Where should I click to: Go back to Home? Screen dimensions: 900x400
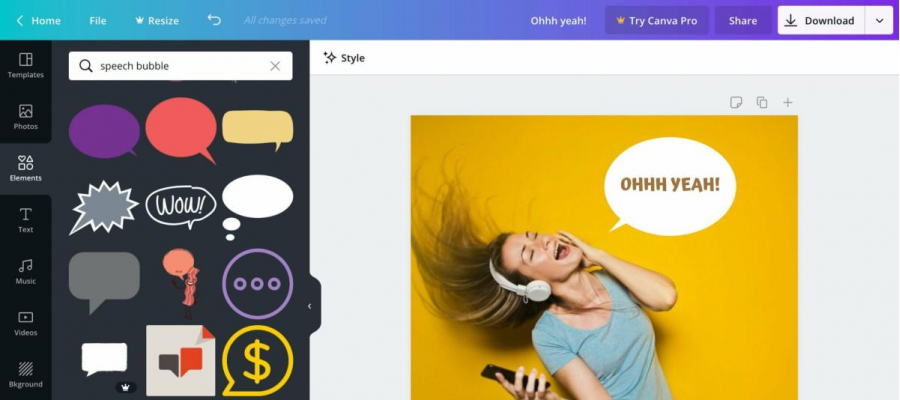point(38,21)
